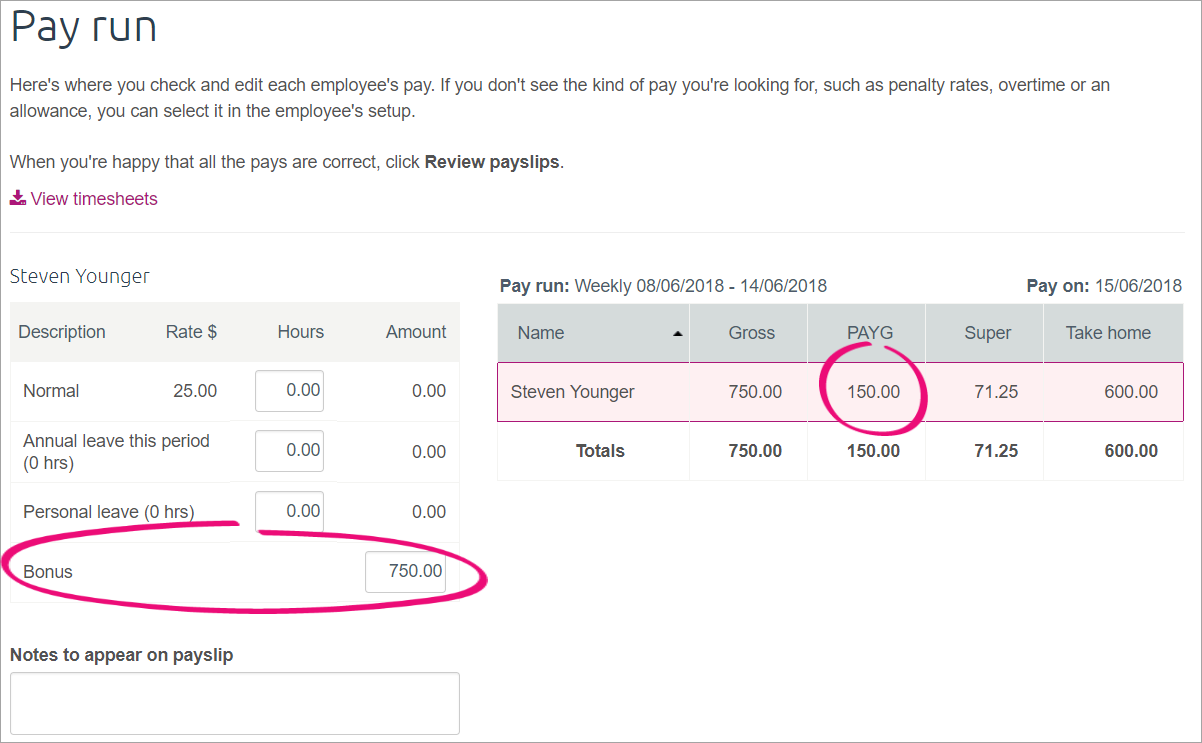Screen dimensions: 1202x743
Task: Click Steven Younger's PAYG amount 150.00
Action: click(x=873, y=392)
